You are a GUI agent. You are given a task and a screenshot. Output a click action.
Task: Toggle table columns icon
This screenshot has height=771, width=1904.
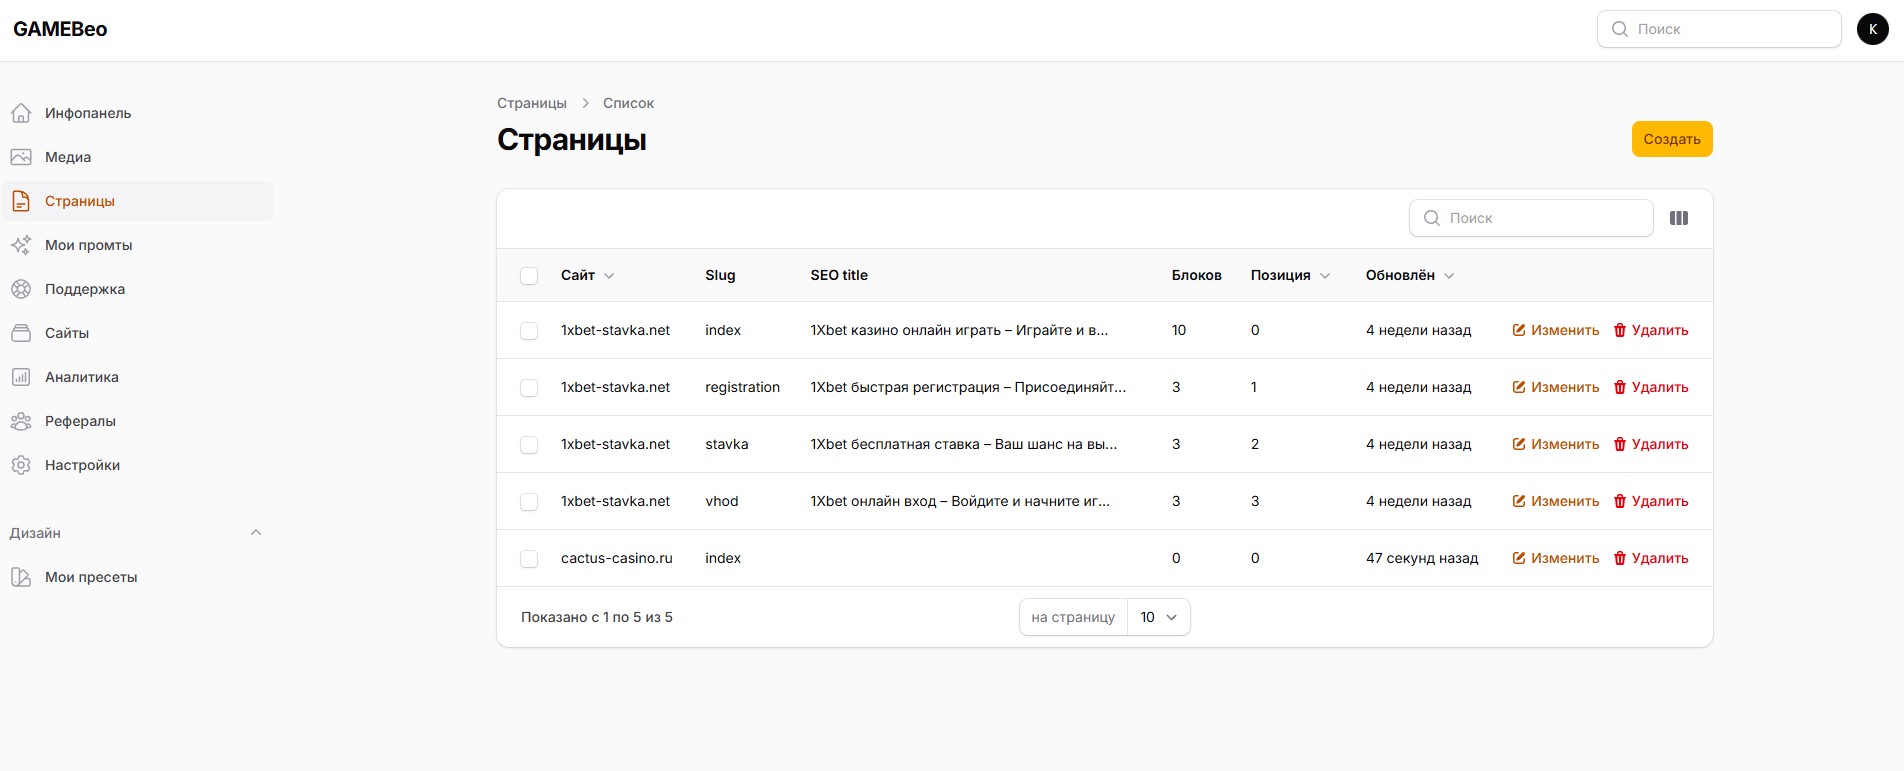[1679, 218]
